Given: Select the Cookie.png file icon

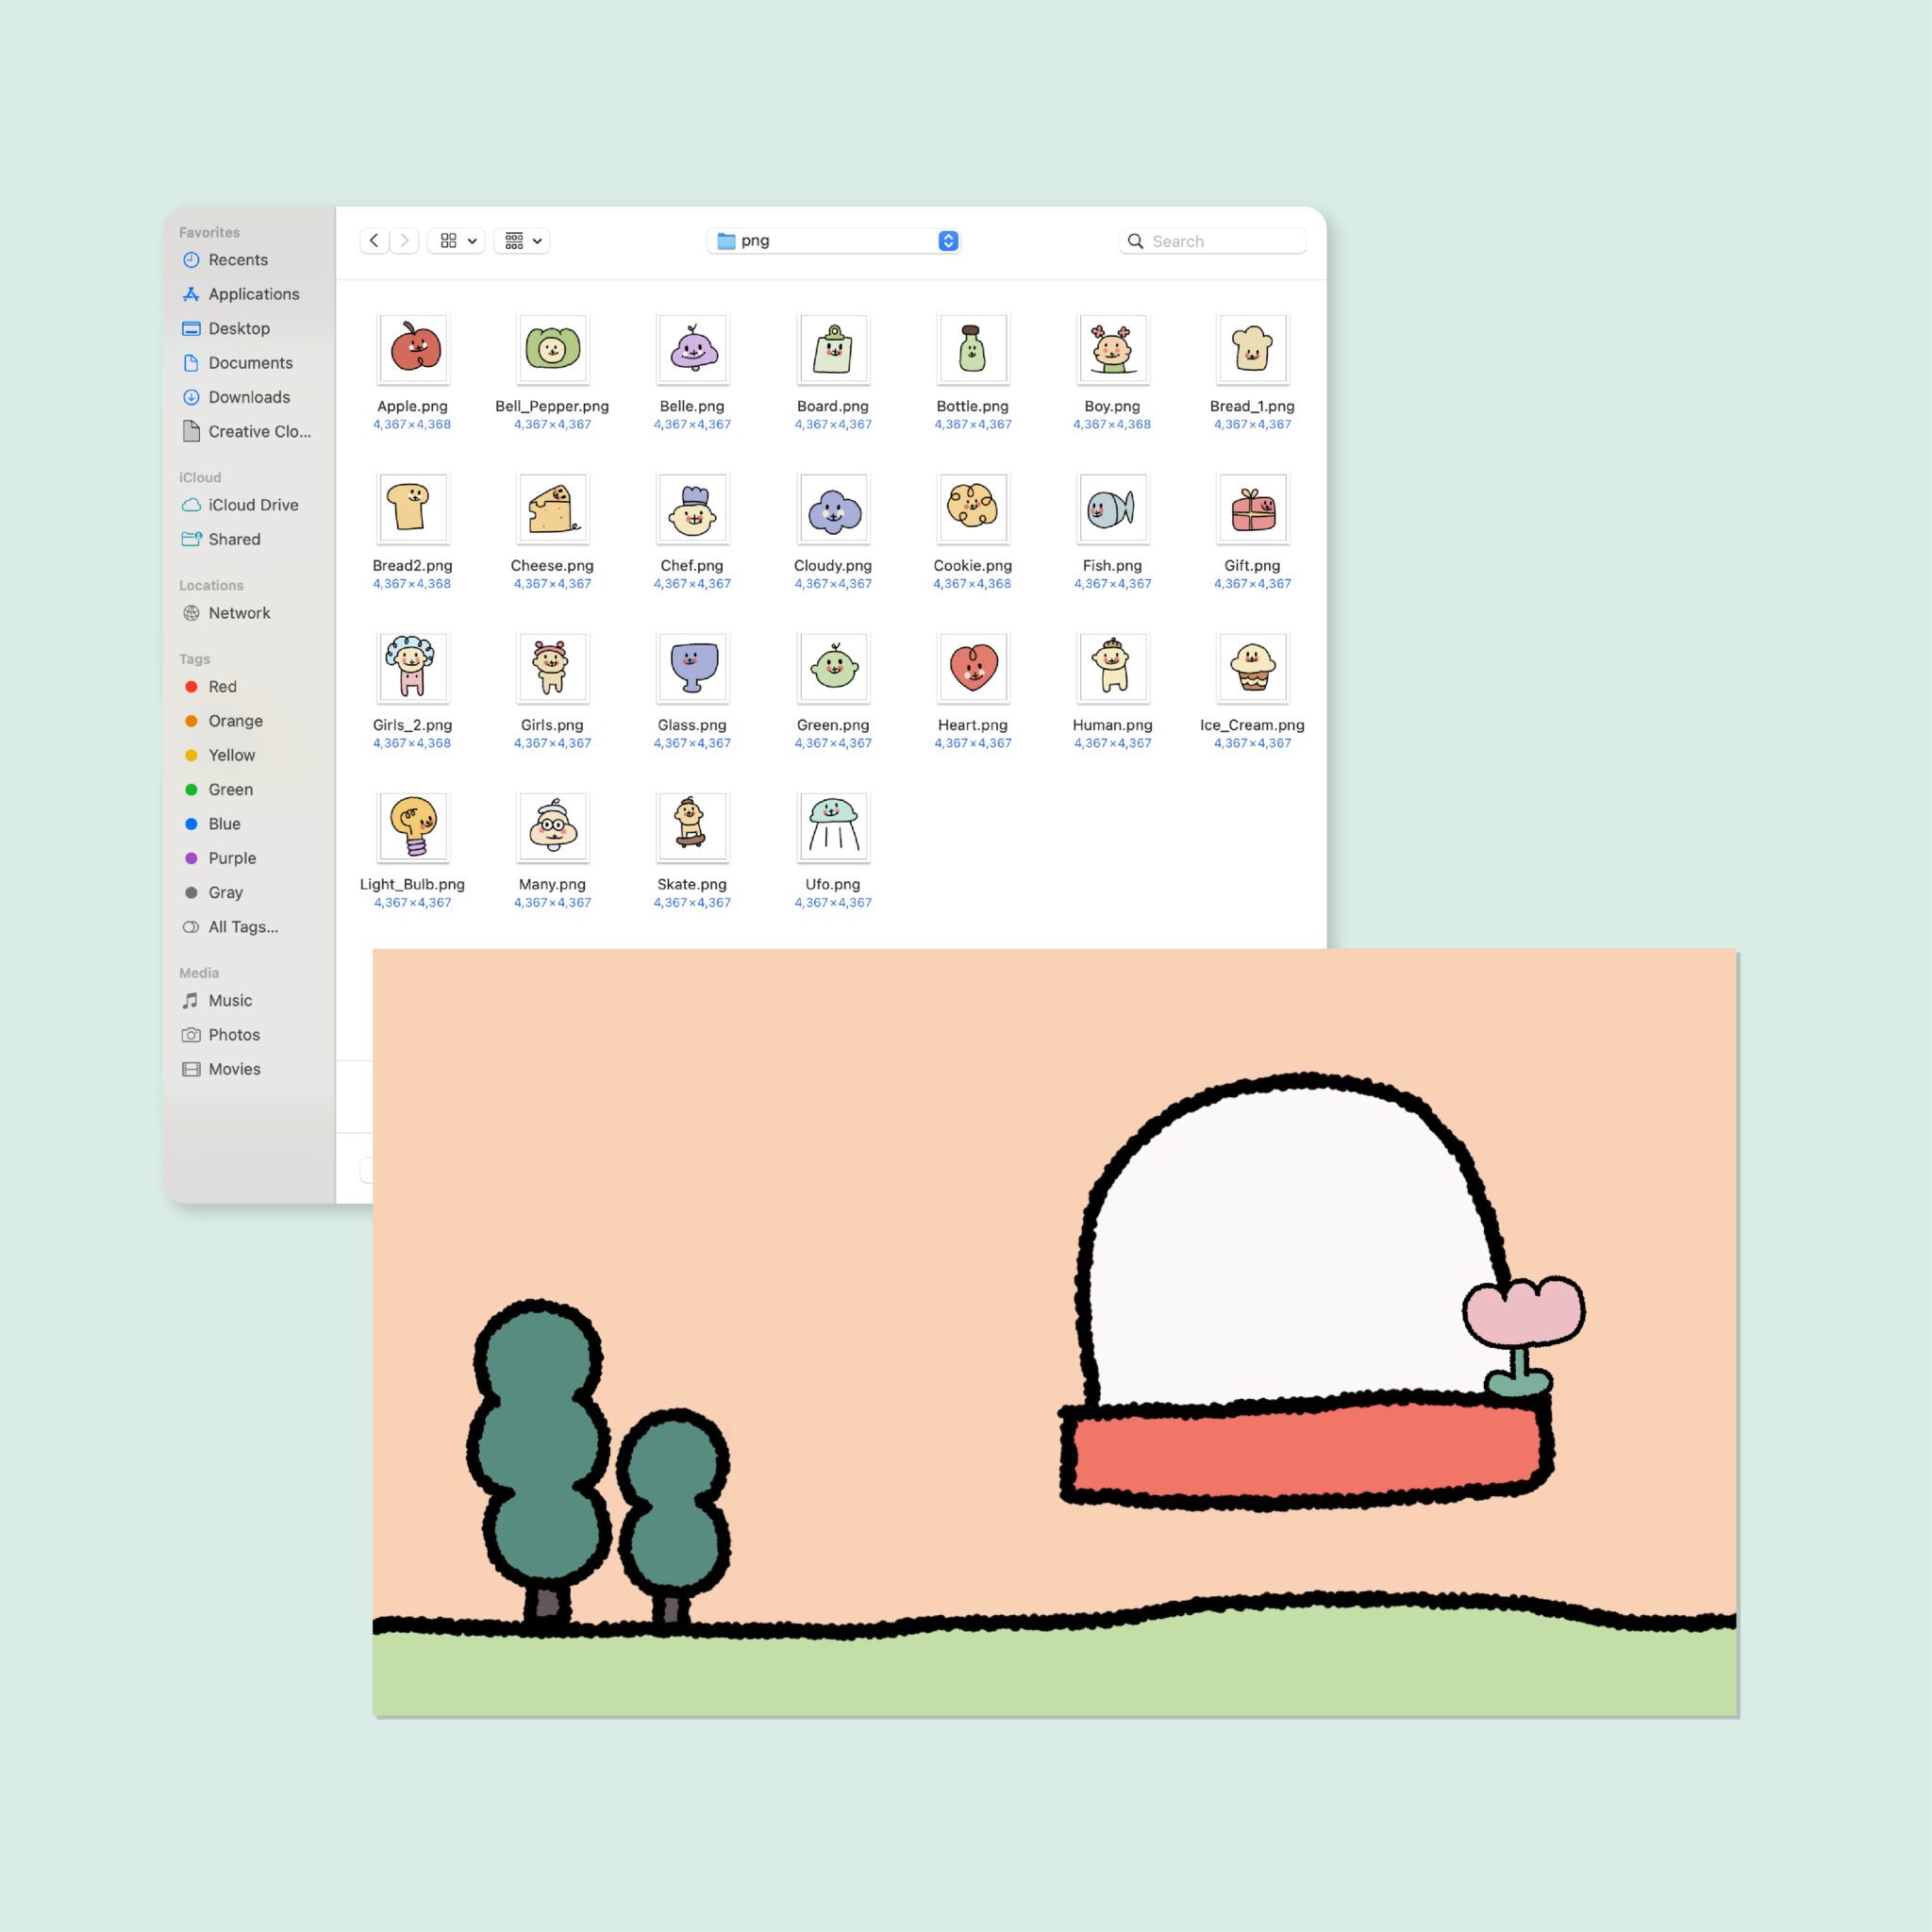Looking at the screenshot, I should point(973,508).
